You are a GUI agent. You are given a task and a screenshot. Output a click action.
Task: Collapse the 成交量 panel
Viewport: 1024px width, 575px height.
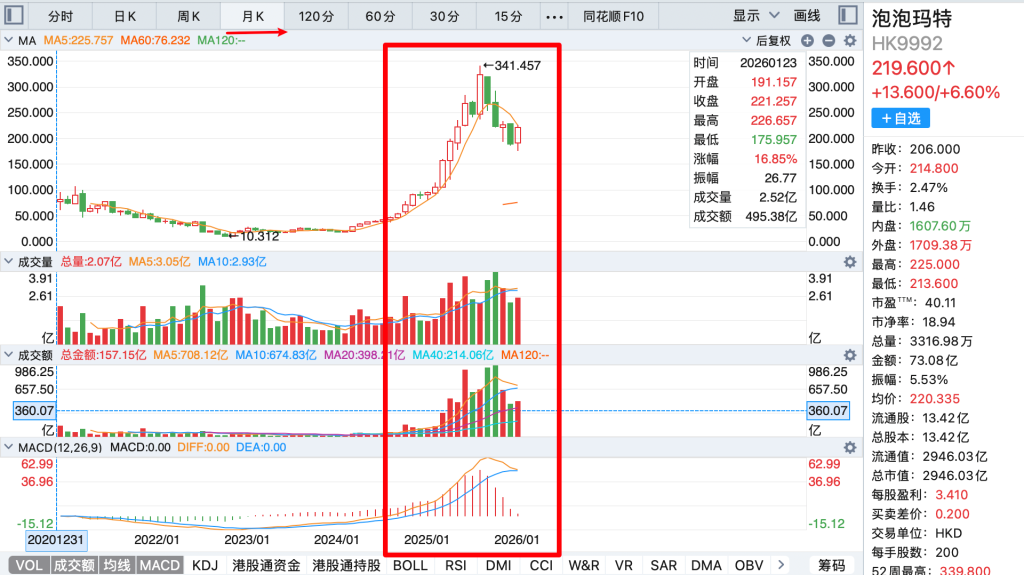coord(7,262)
